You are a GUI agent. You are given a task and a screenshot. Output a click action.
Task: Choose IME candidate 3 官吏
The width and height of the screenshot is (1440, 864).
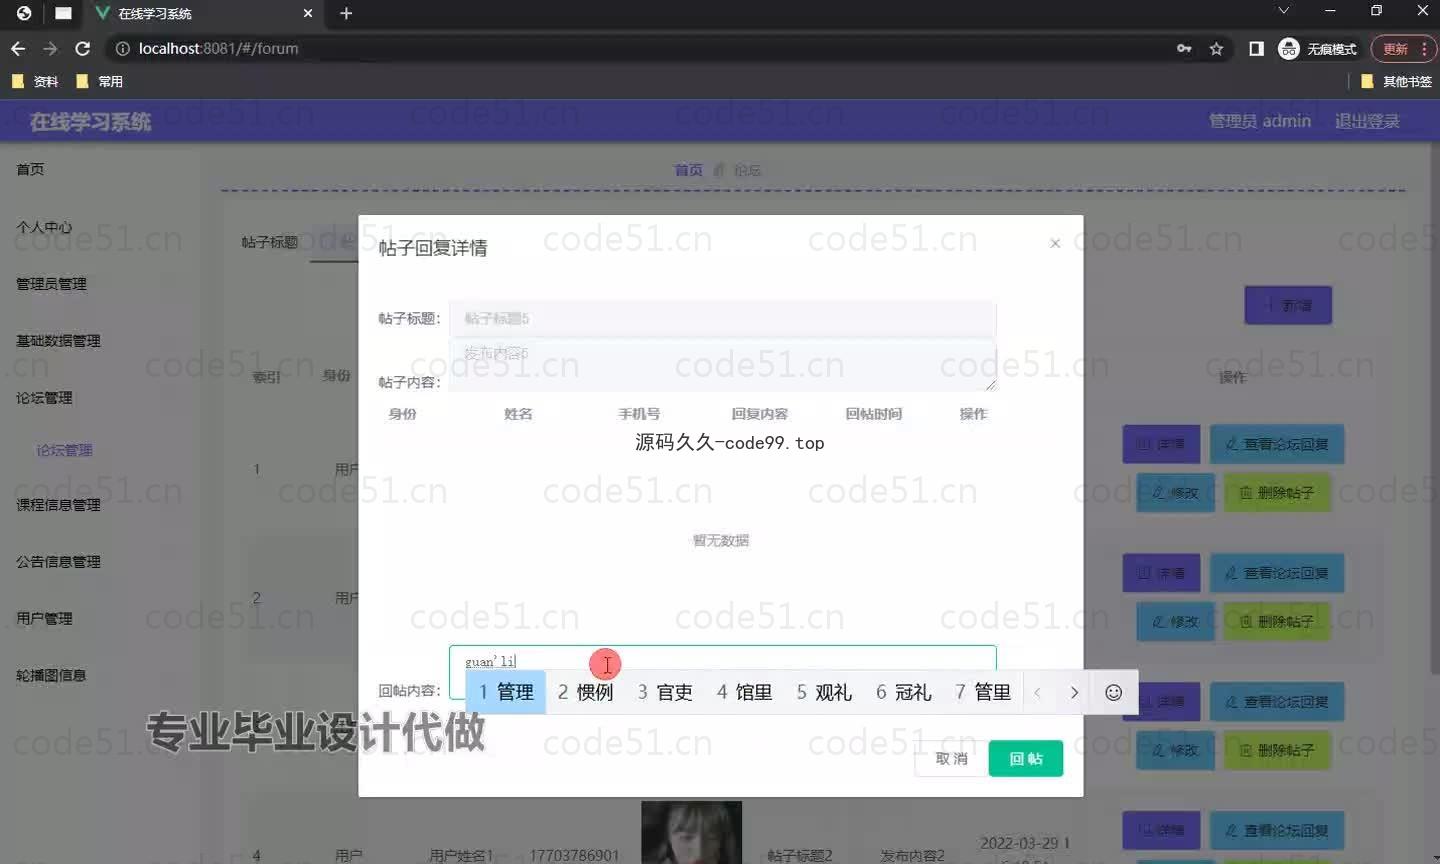point(665,692)
